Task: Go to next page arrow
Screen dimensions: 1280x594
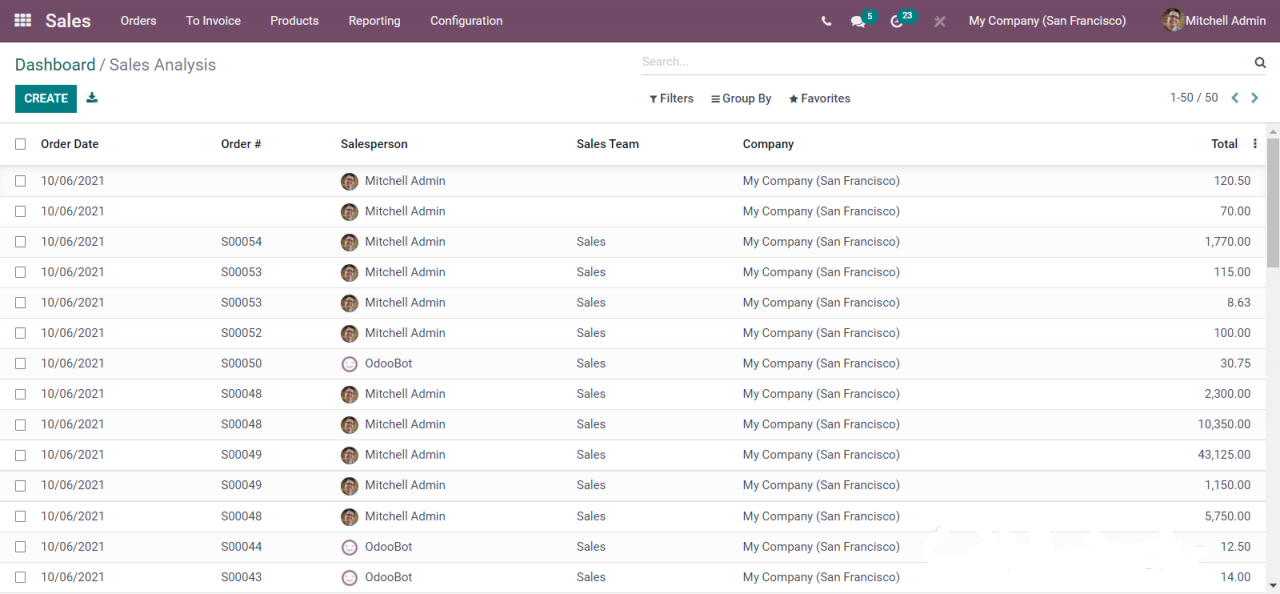Action: click(1256, 98)
